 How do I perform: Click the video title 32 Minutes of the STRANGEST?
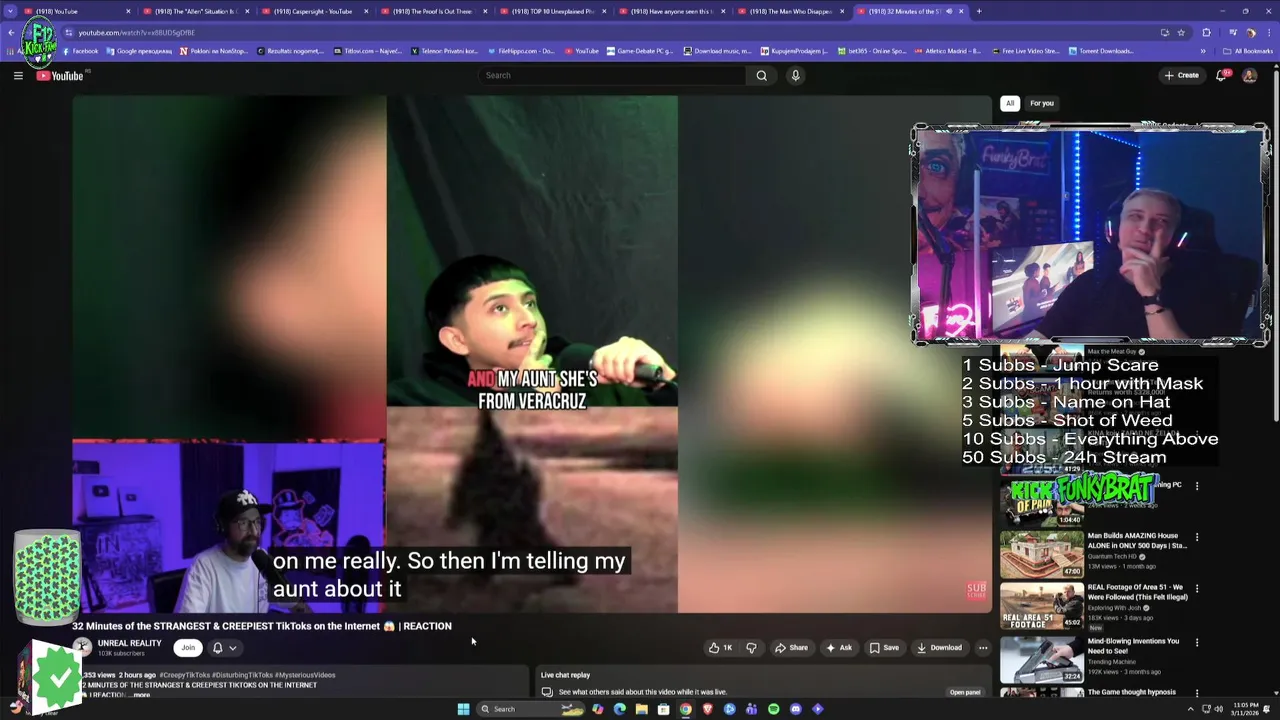[262, 626]
